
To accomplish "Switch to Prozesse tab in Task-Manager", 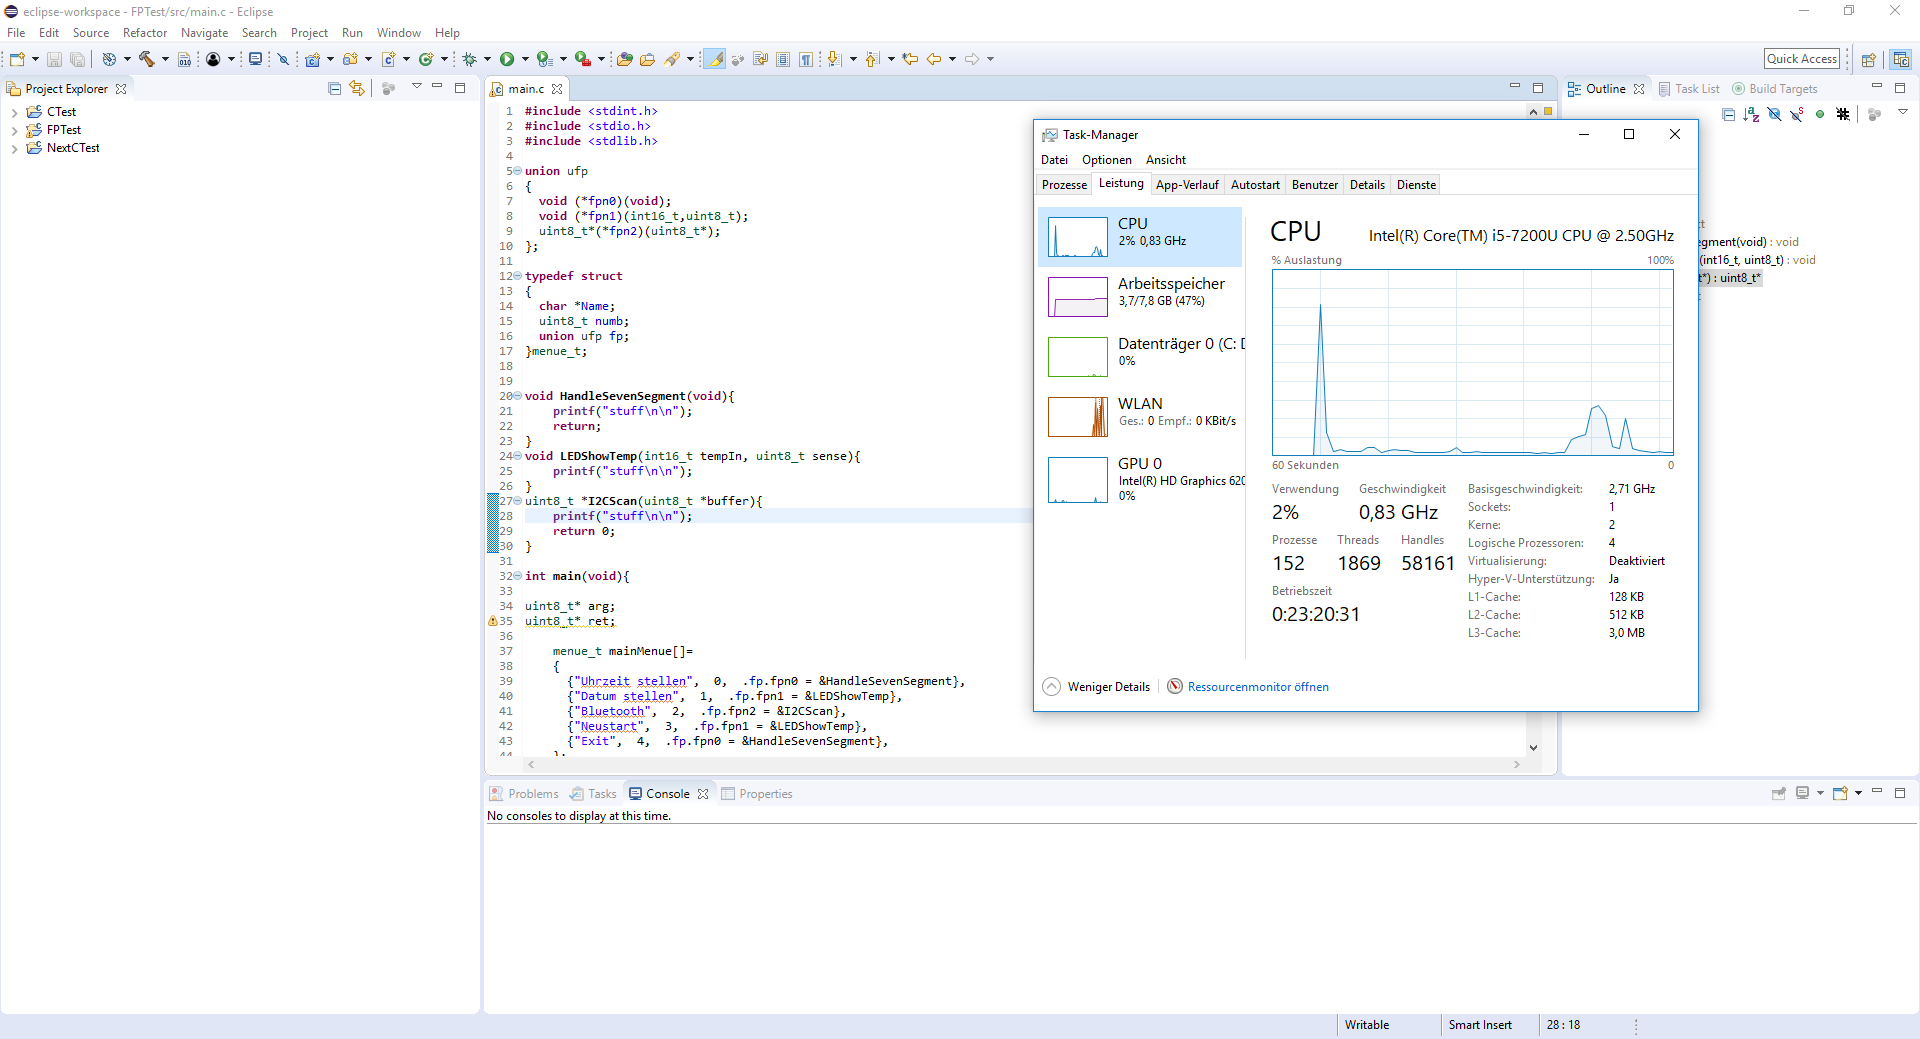I will 1064,185.
